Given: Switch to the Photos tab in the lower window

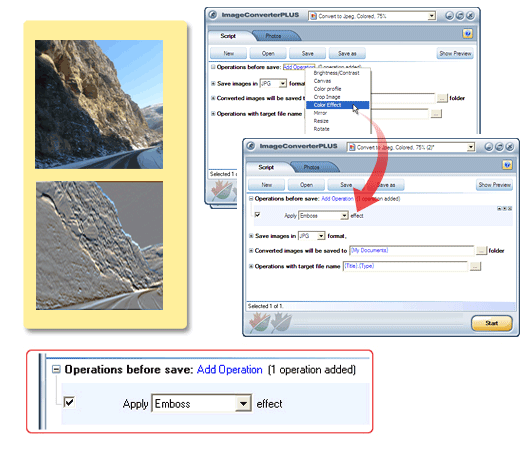Looking at the screenshot, I should click(311, 167).
